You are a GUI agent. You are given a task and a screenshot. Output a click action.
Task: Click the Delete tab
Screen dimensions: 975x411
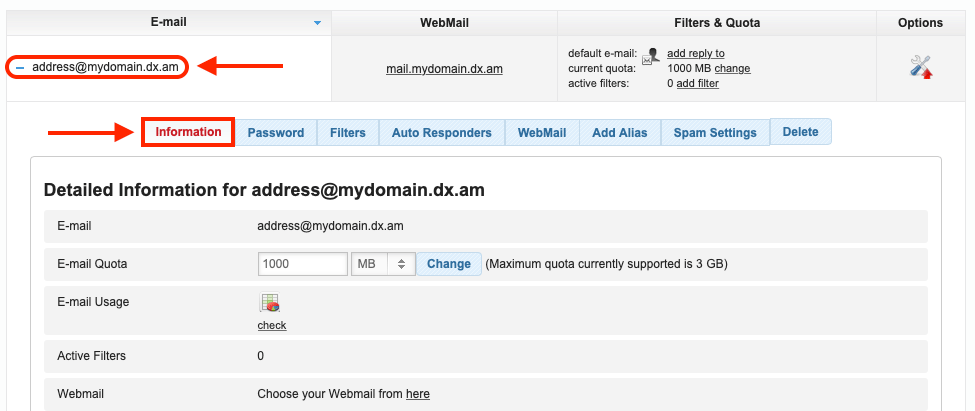[800, 132]
